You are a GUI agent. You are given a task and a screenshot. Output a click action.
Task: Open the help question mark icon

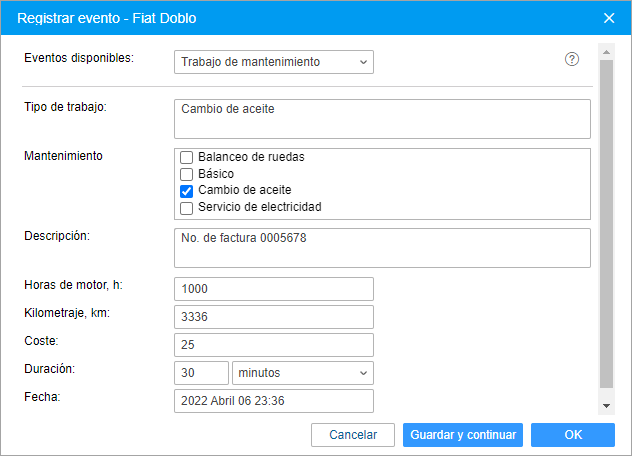(572, 59)
